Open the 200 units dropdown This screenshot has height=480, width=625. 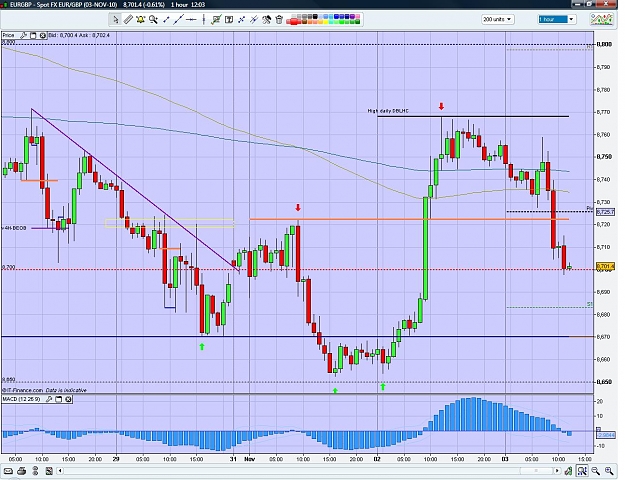point(498,19)
